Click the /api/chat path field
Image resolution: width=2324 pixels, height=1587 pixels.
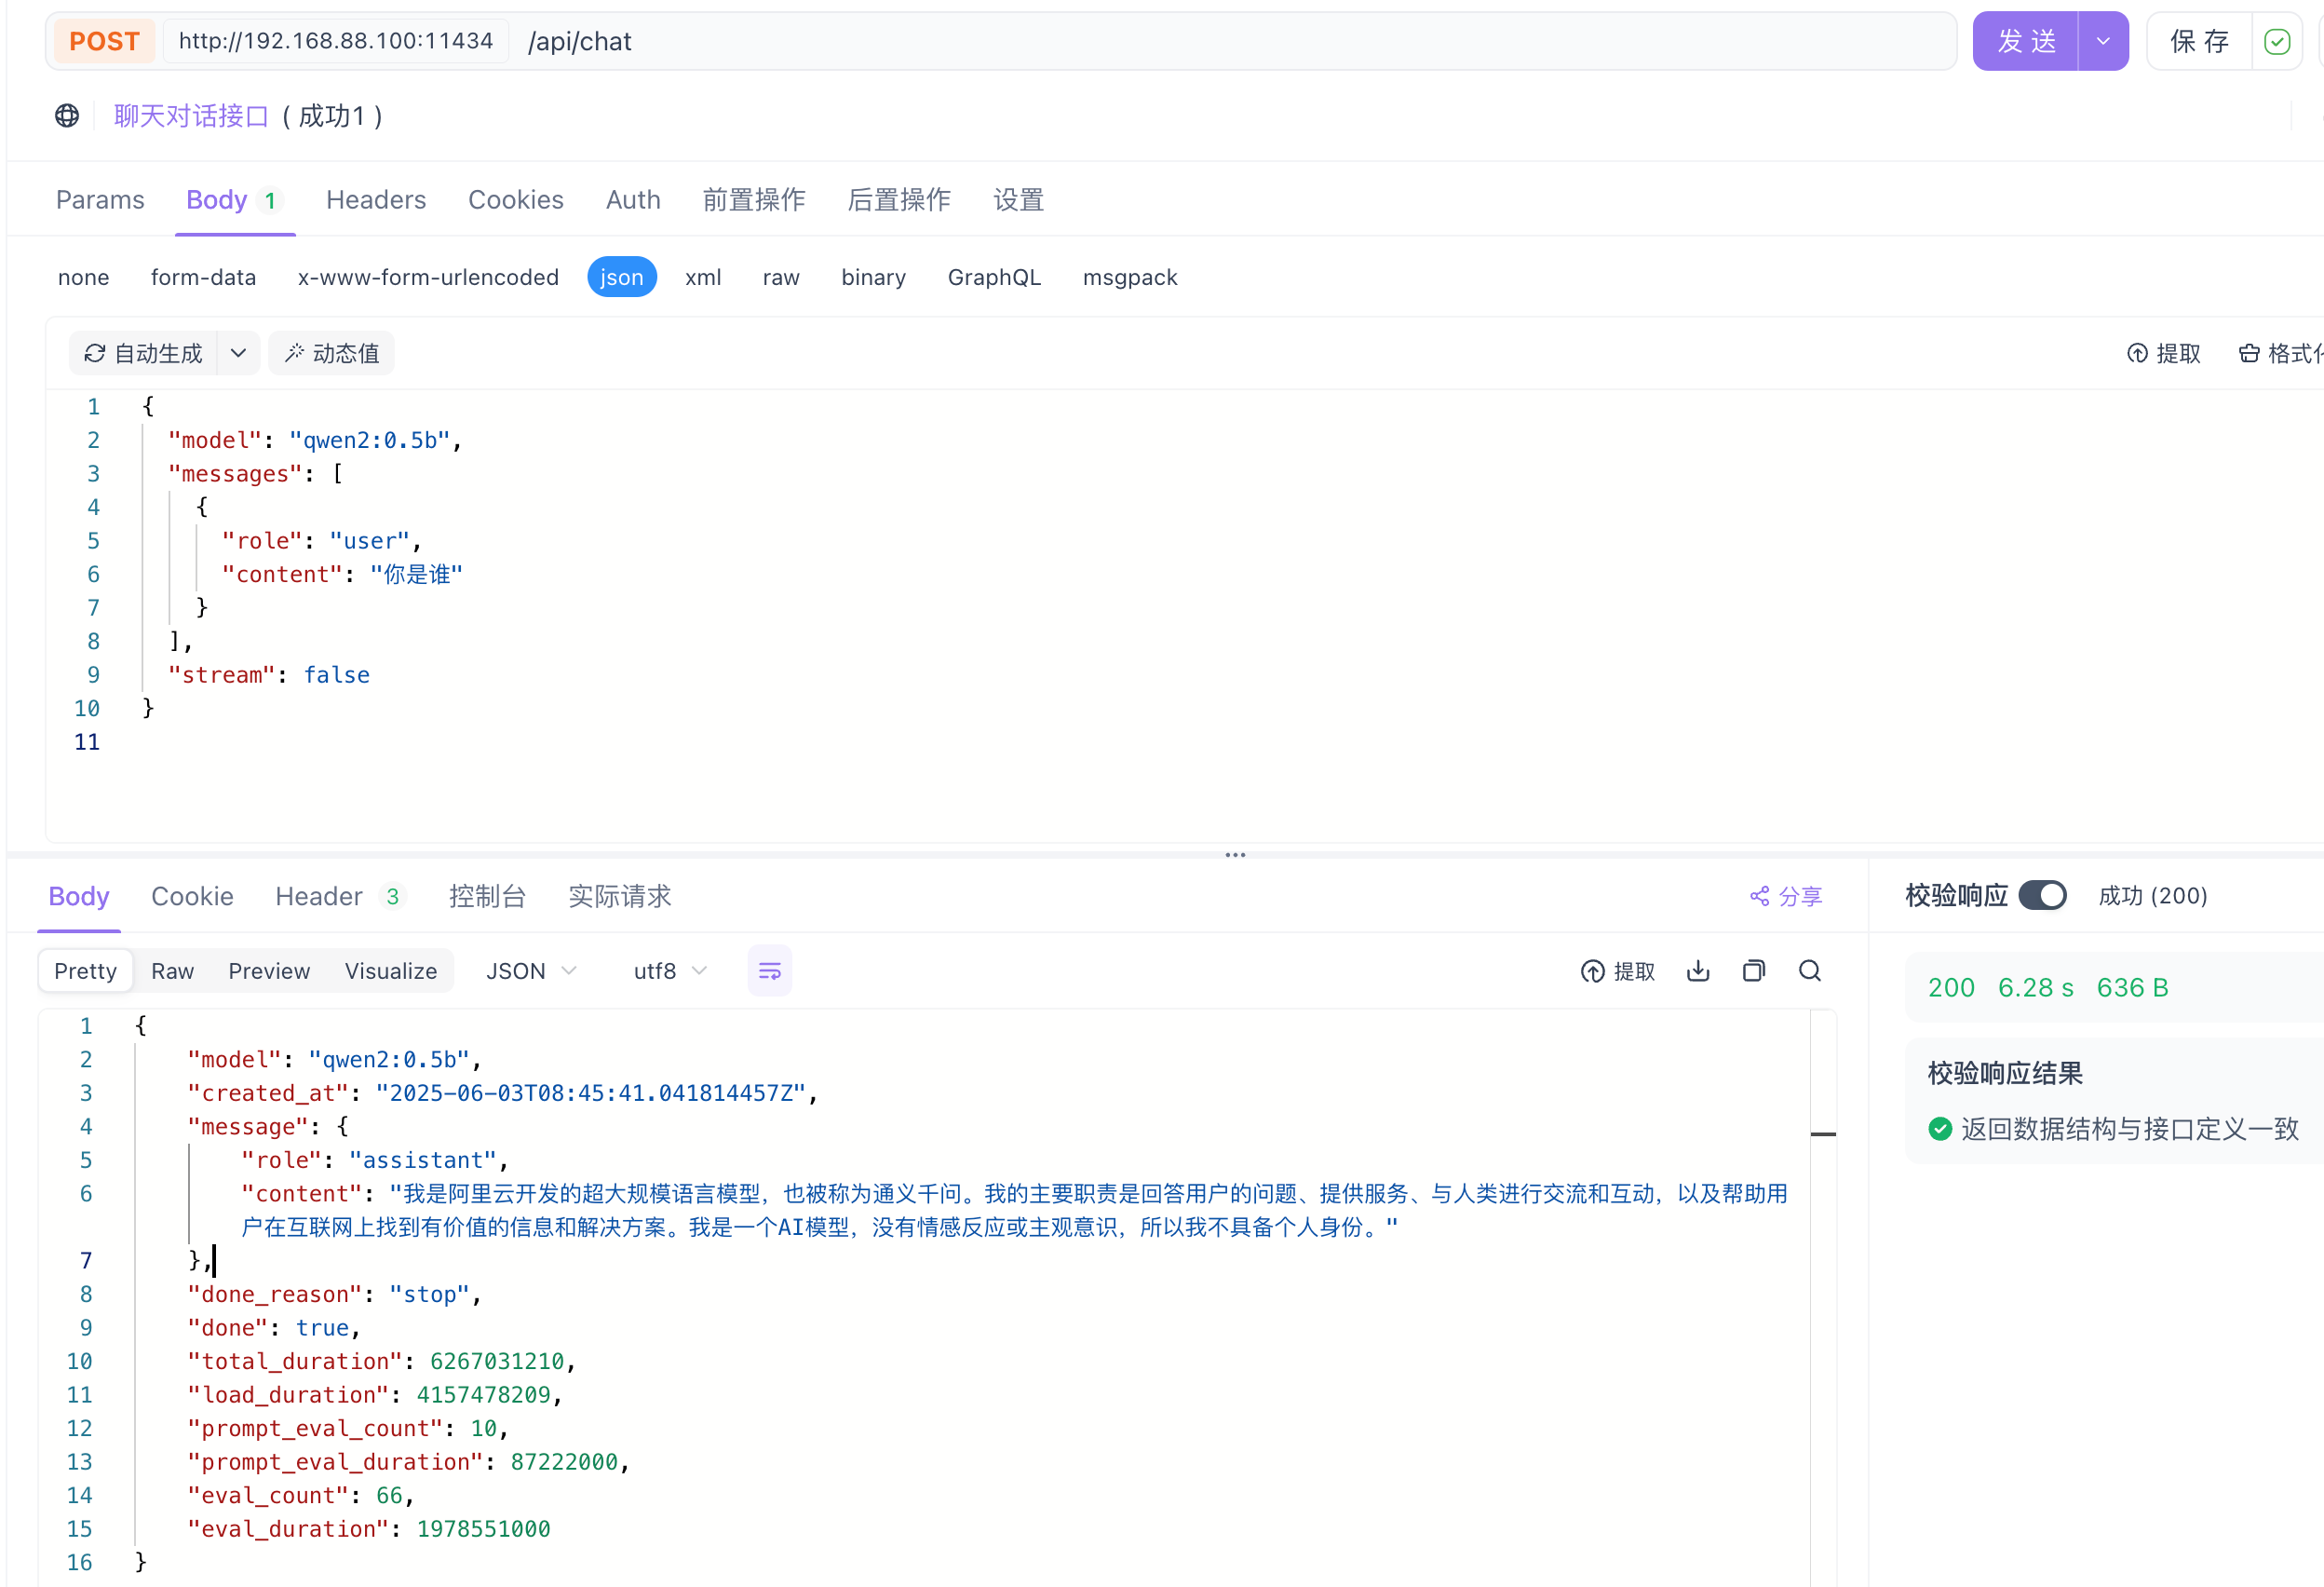pyautogui.click(x=580, y=41)
